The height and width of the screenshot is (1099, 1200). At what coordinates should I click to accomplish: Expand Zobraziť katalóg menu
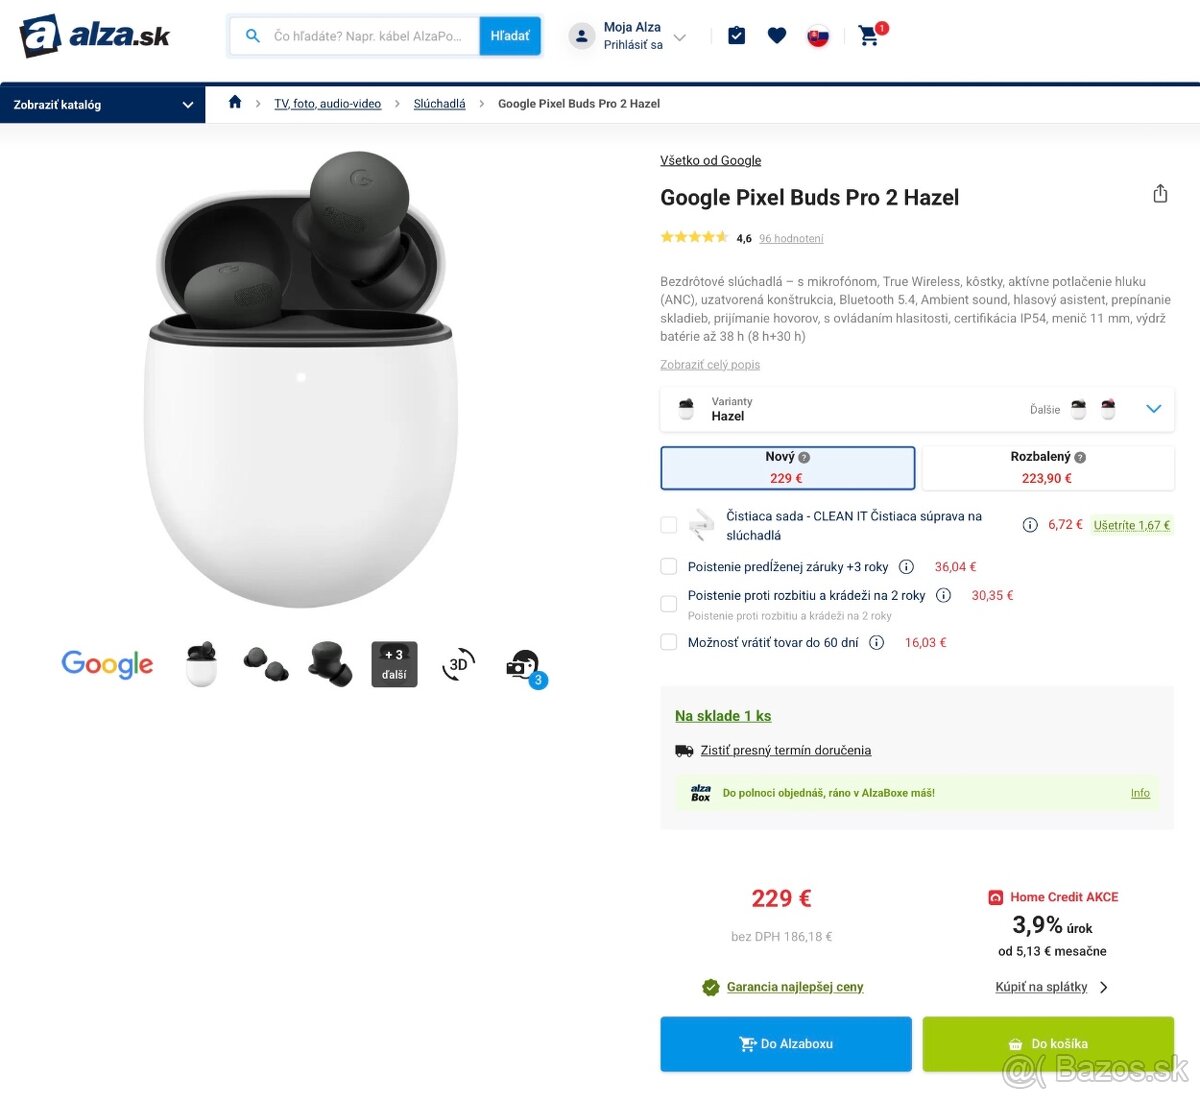click(100, 103)
